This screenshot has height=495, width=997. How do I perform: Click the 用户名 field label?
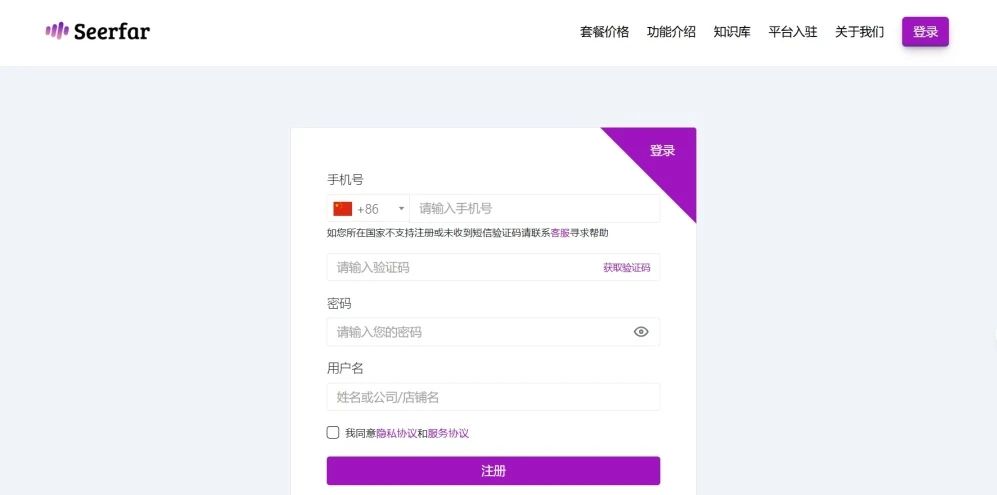345,368
